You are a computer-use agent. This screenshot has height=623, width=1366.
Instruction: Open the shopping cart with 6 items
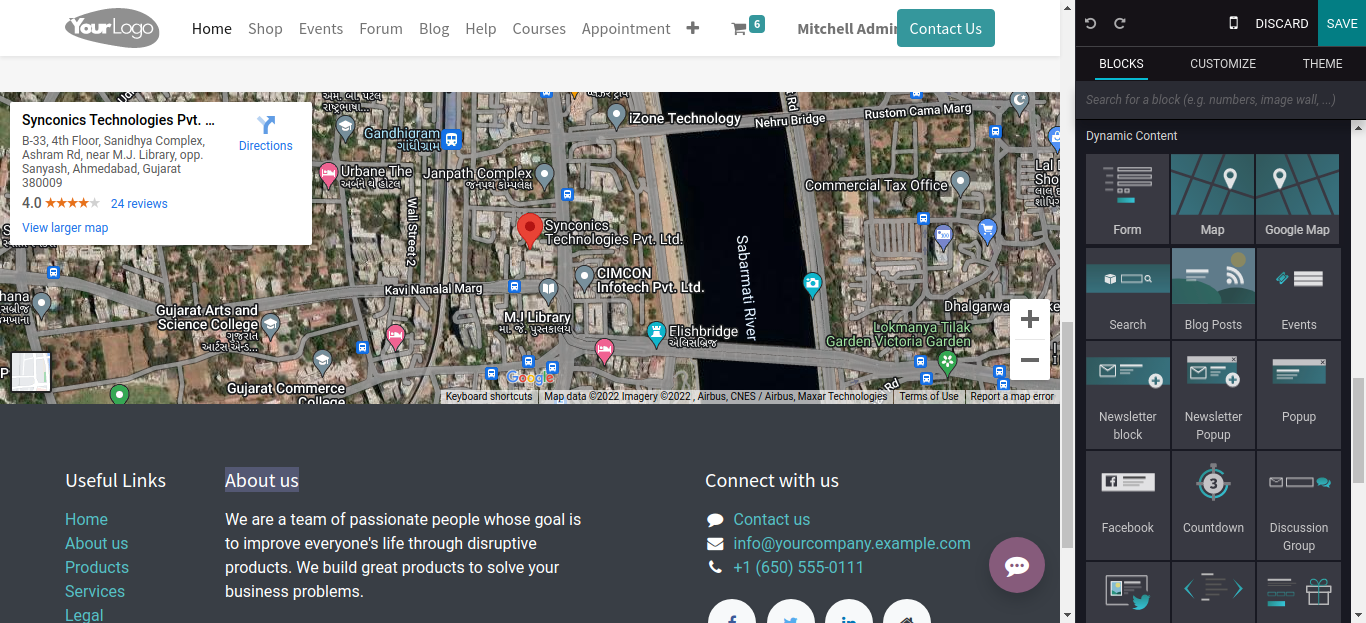pos(747,27)
